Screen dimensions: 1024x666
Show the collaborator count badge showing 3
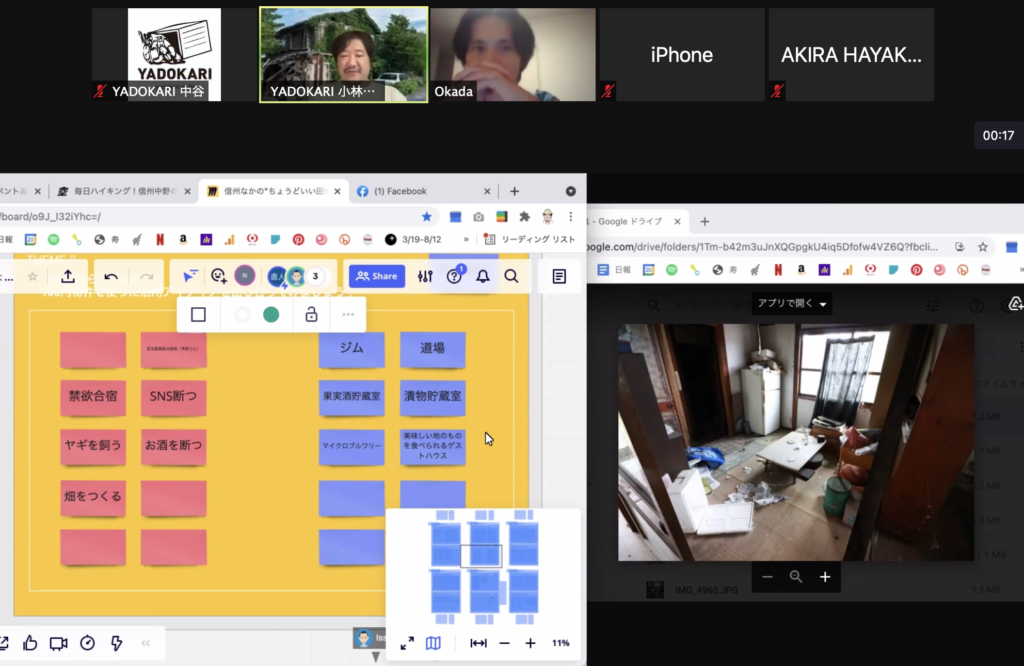click(315, 276)
